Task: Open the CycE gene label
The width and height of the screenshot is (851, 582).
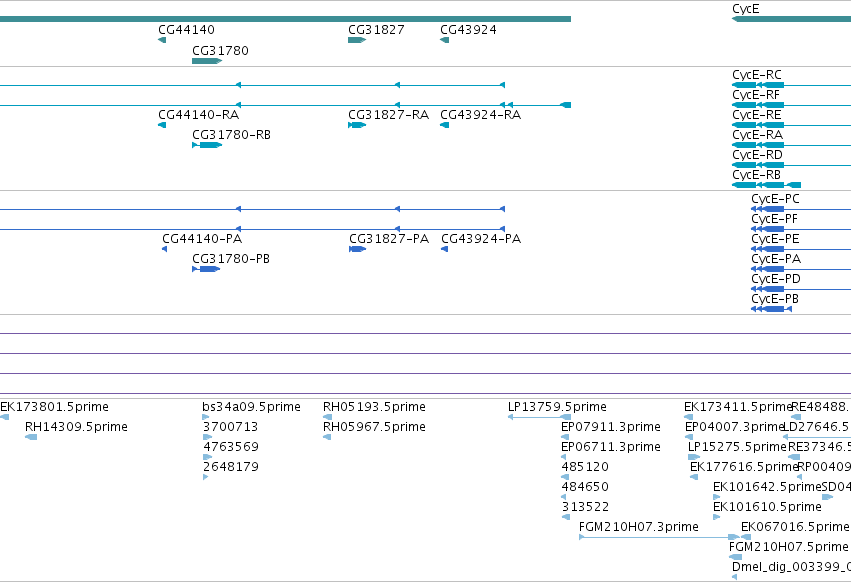Action: click(746, 9)
